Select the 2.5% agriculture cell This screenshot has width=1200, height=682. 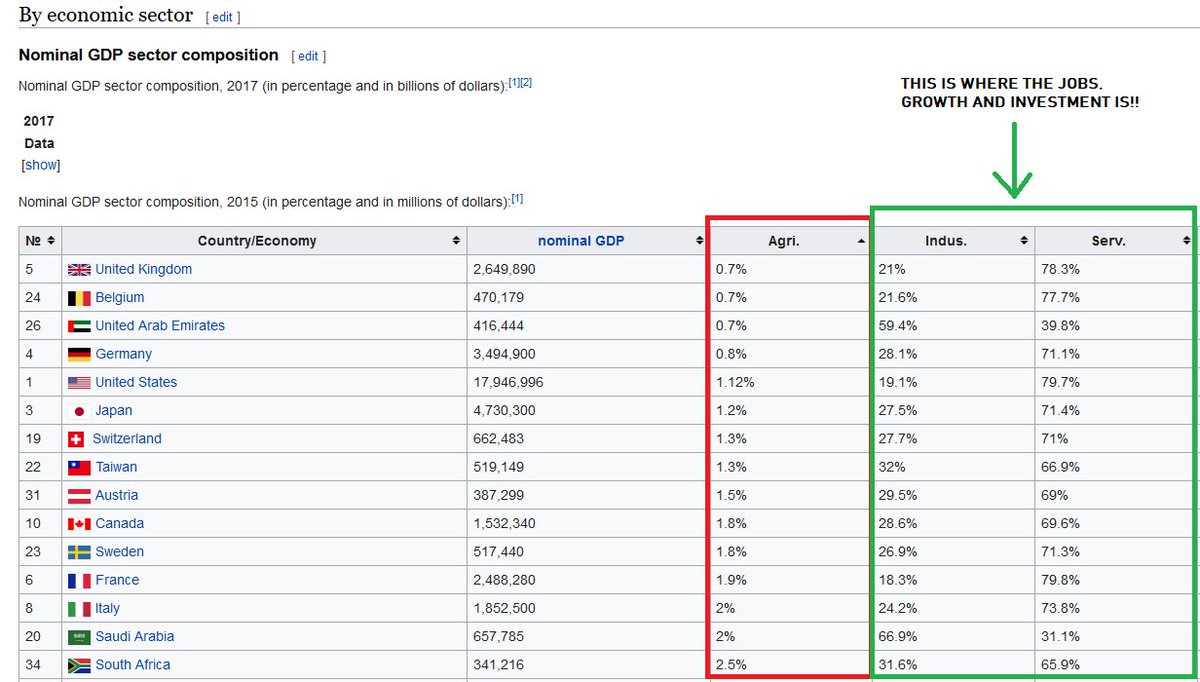(788, 665)
